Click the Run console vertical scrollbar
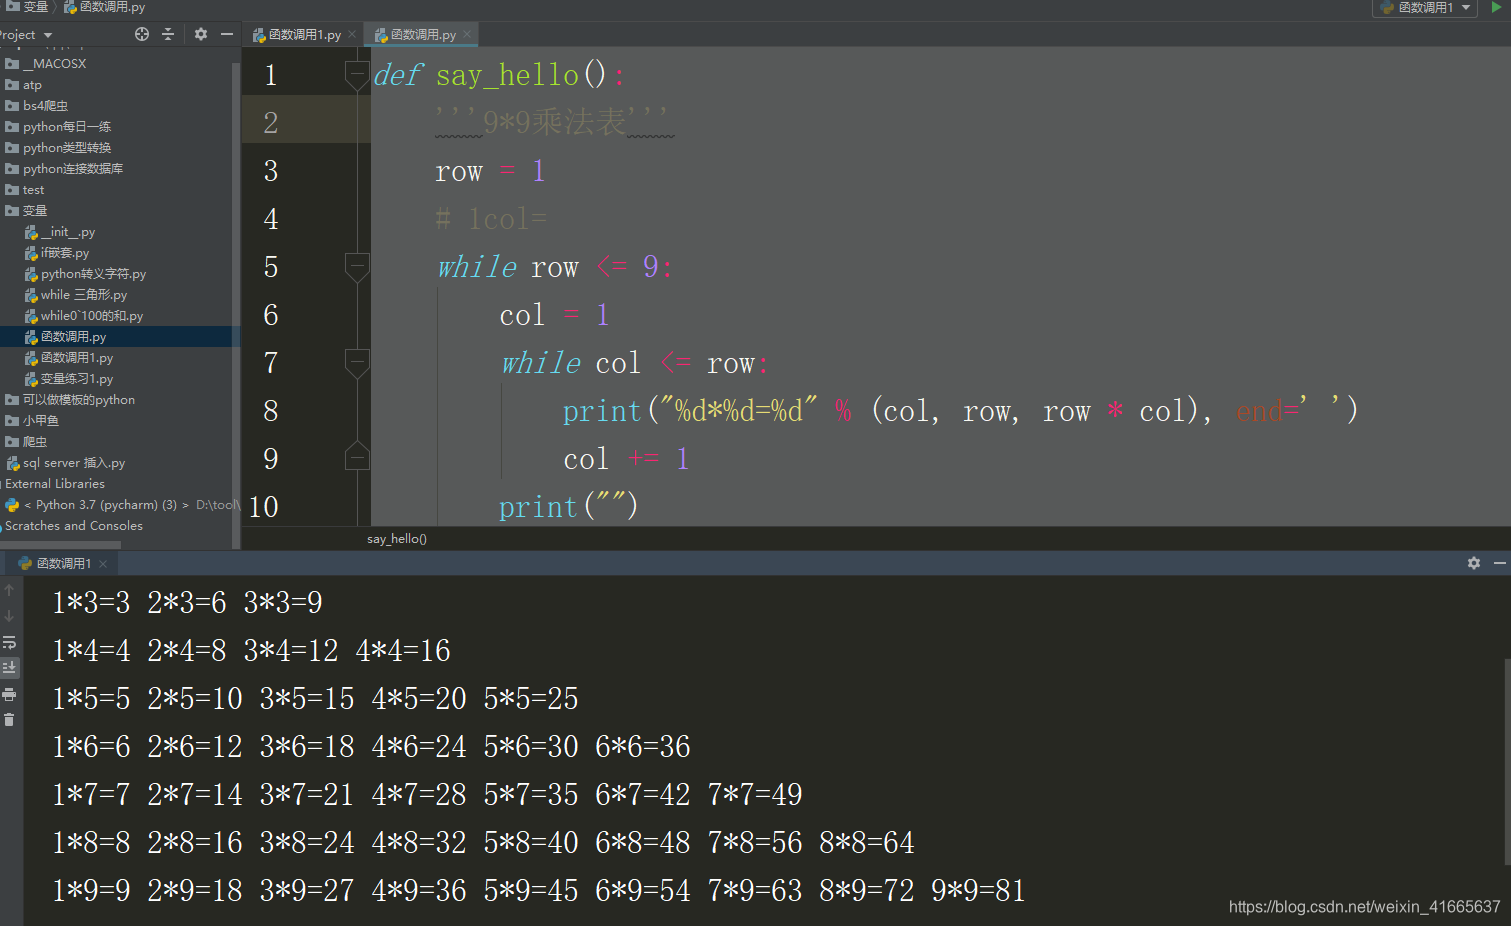 tap(1507, 760)
